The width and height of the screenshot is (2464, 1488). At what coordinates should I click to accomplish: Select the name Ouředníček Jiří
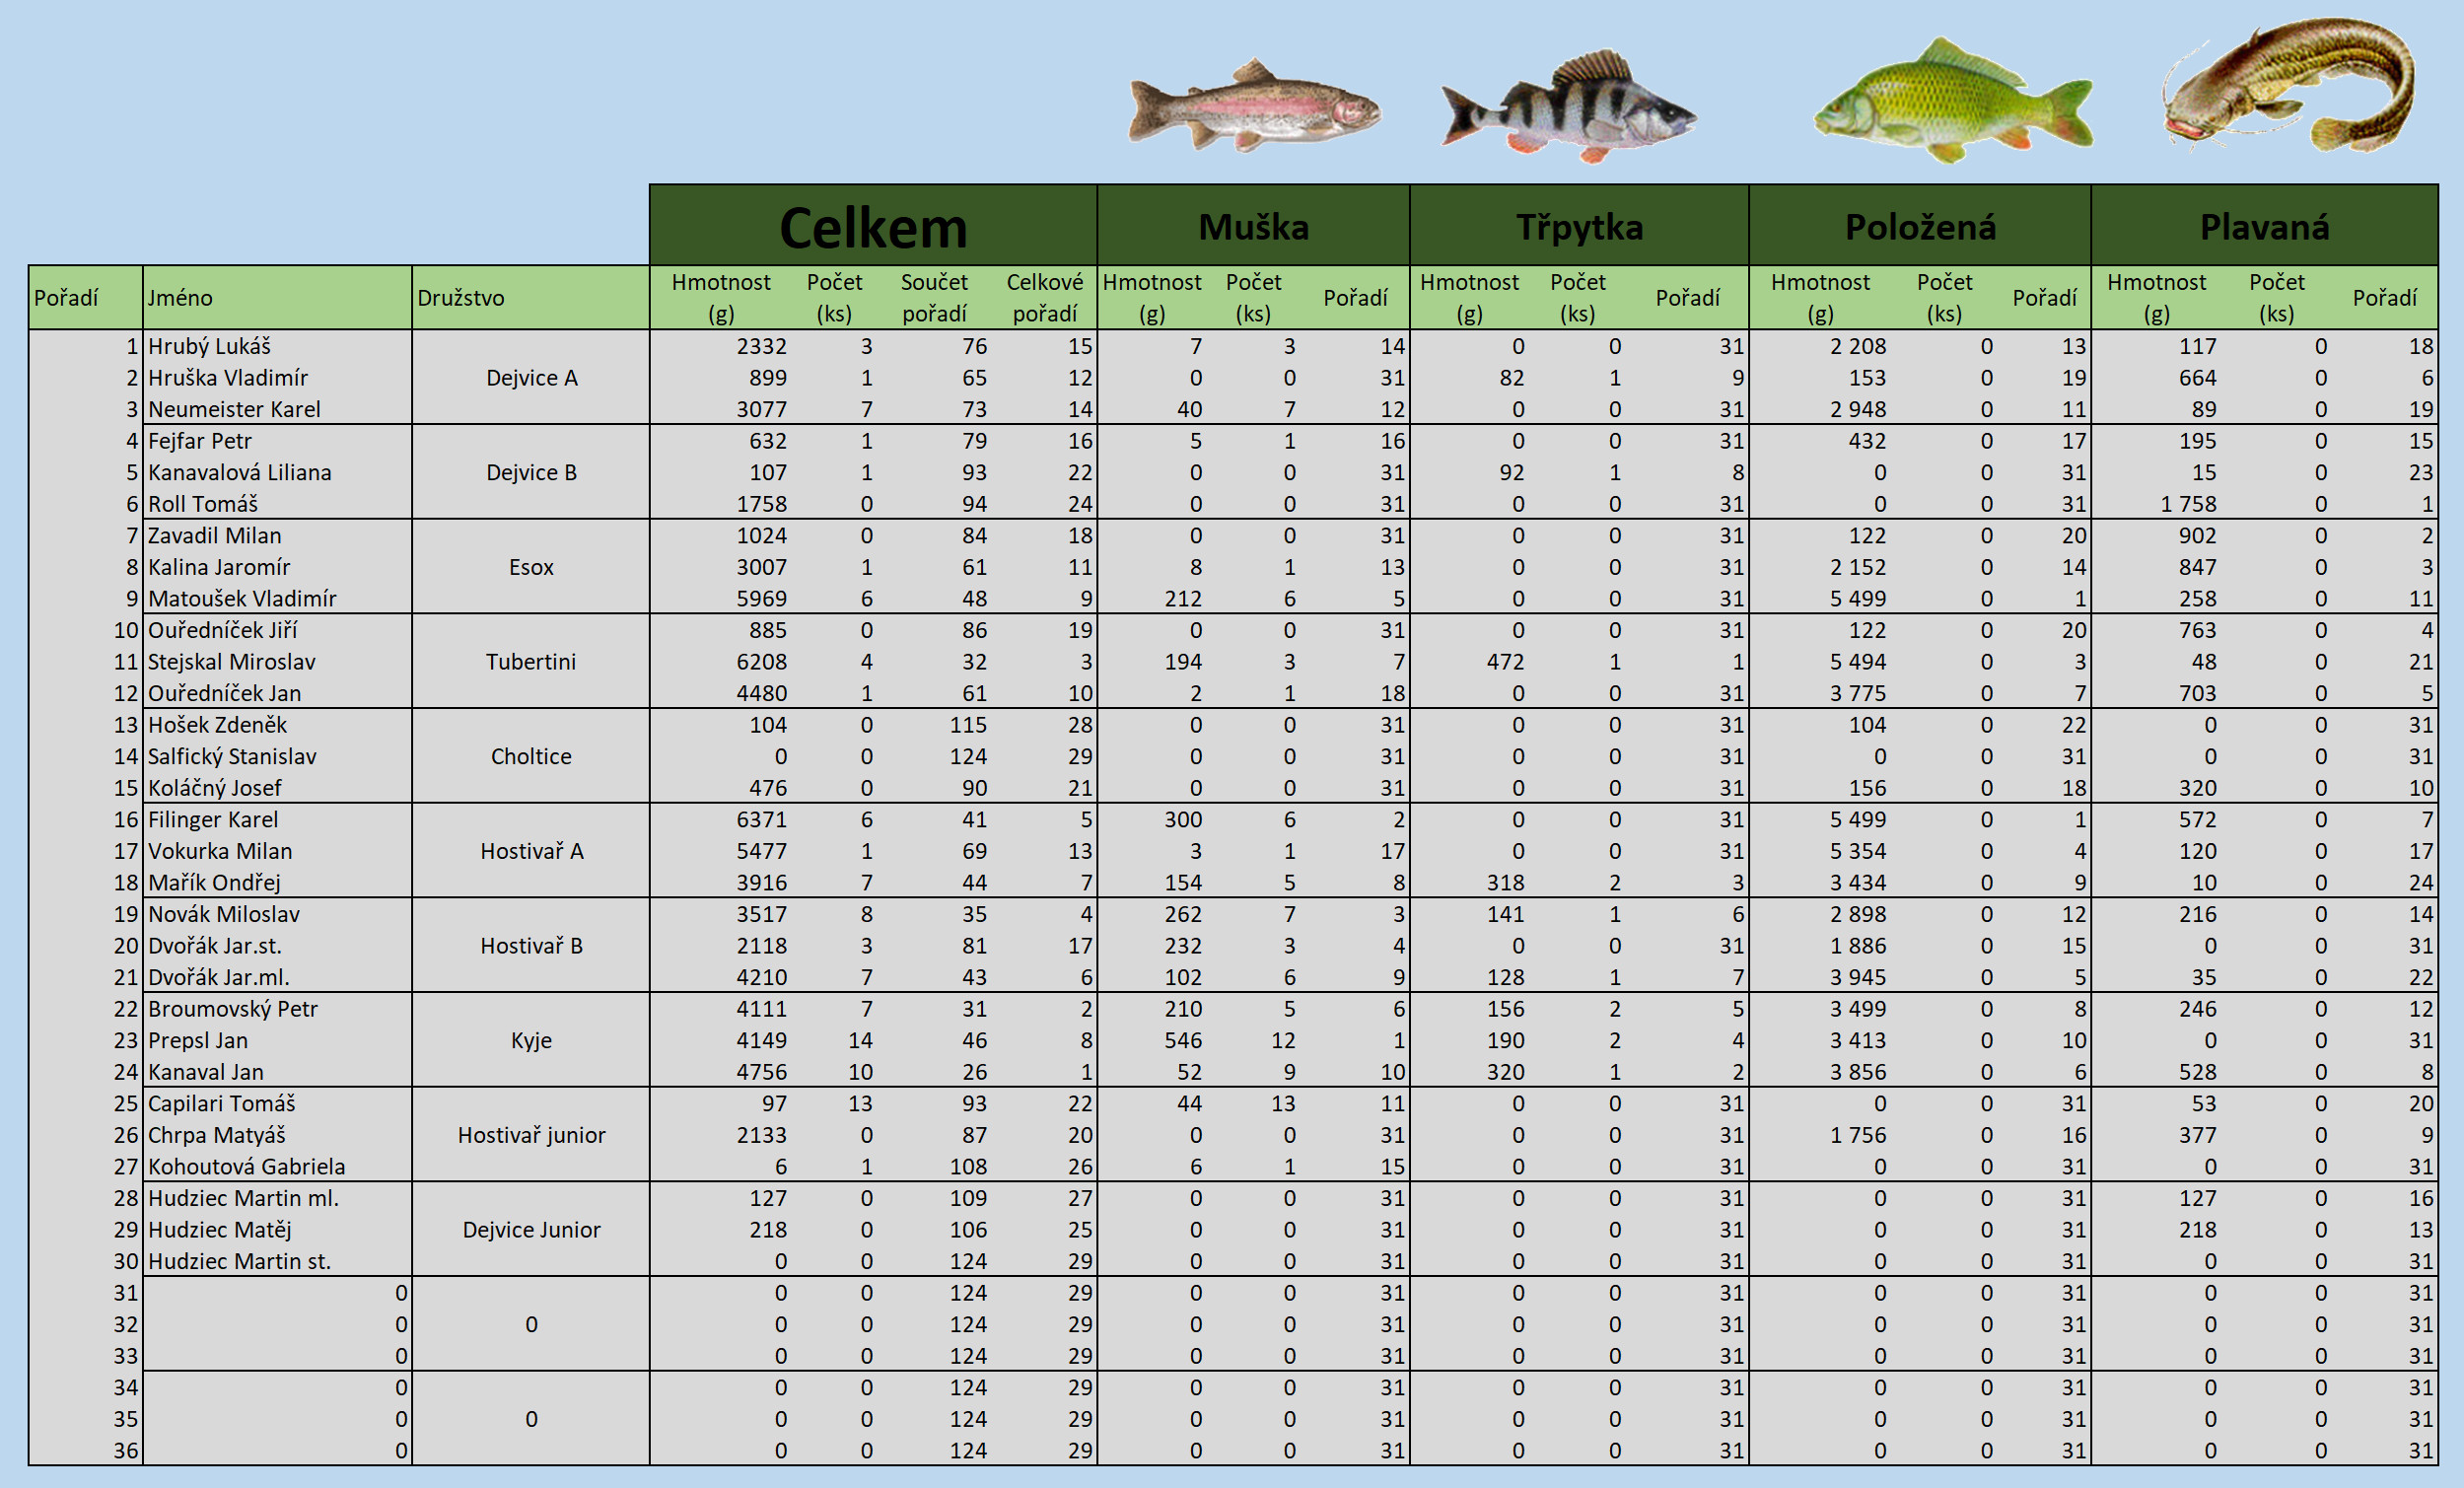223,630
